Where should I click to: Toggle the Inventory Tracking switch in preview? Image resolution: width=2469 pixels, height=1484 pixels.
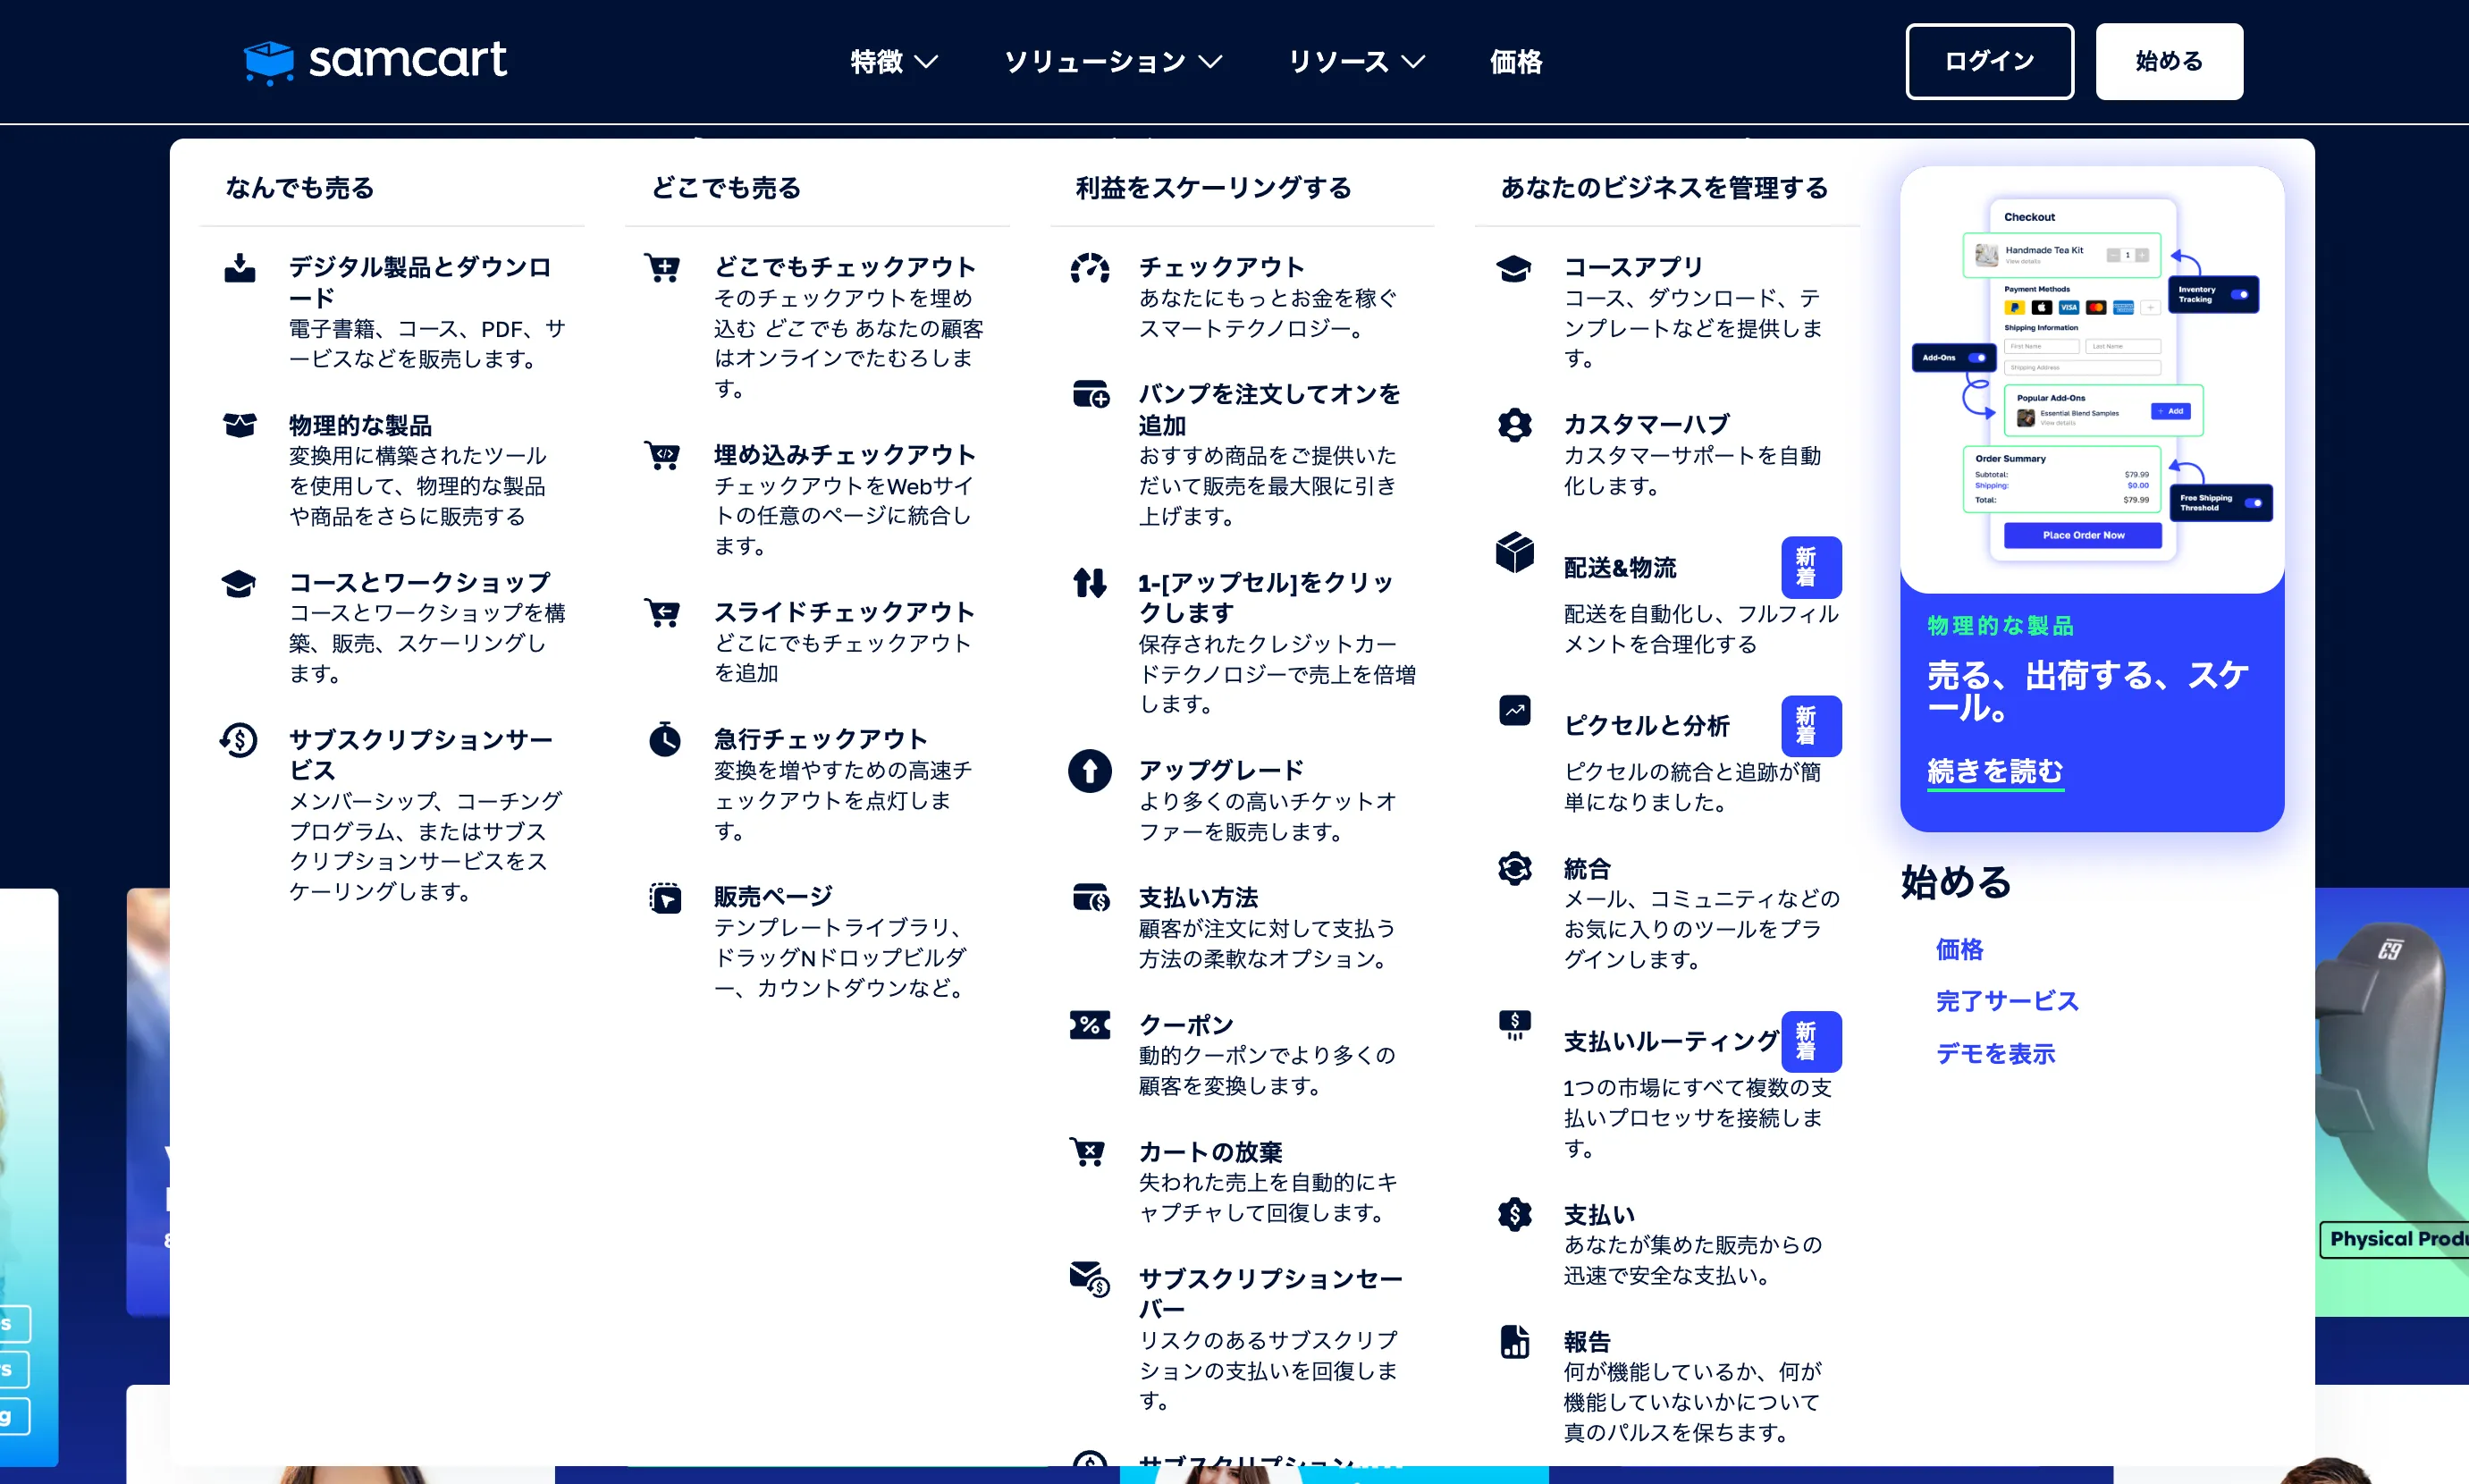[x=2238, y=295]
